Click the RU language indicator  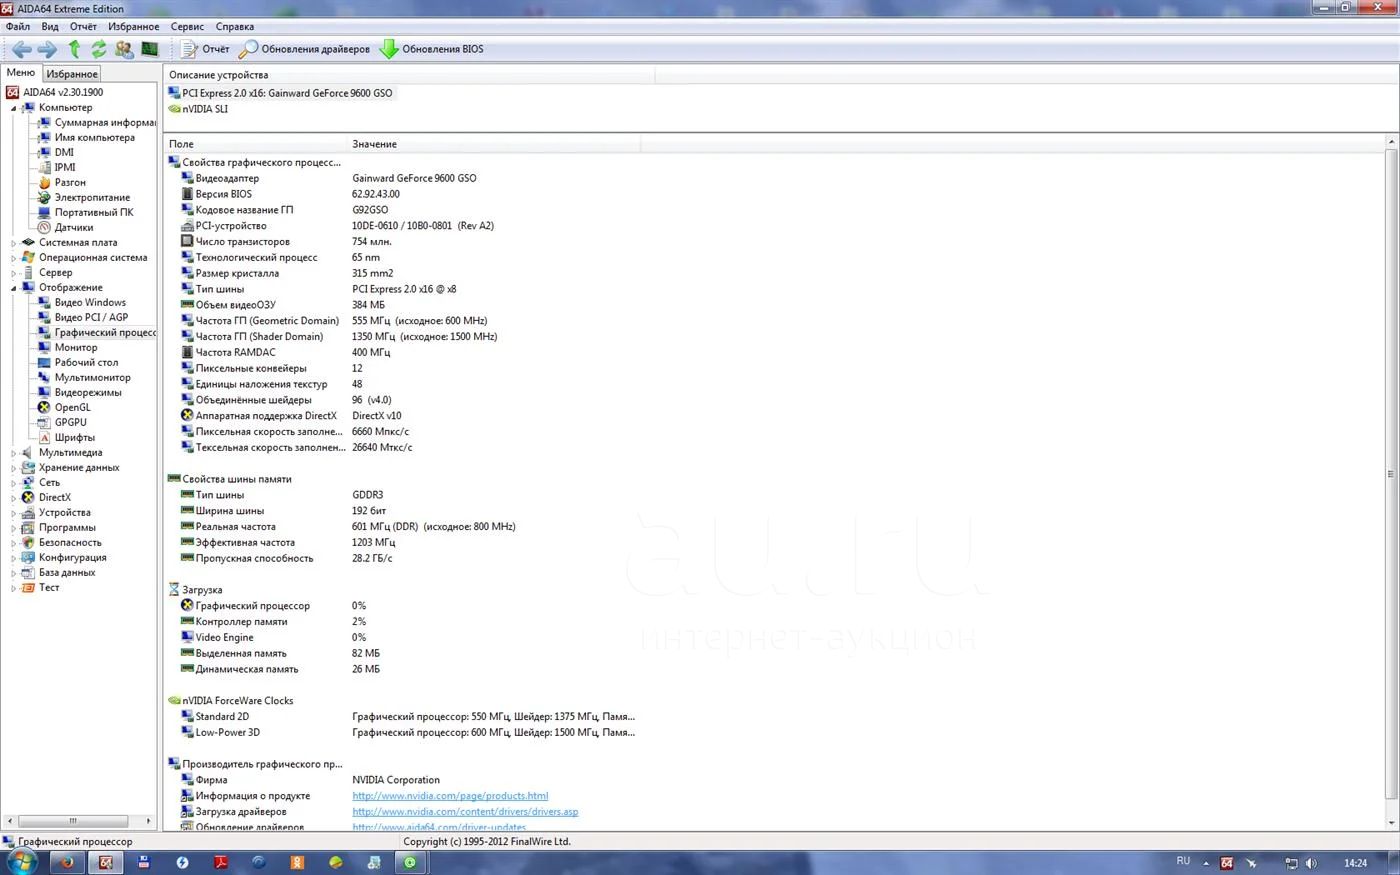pos(1183,861)
